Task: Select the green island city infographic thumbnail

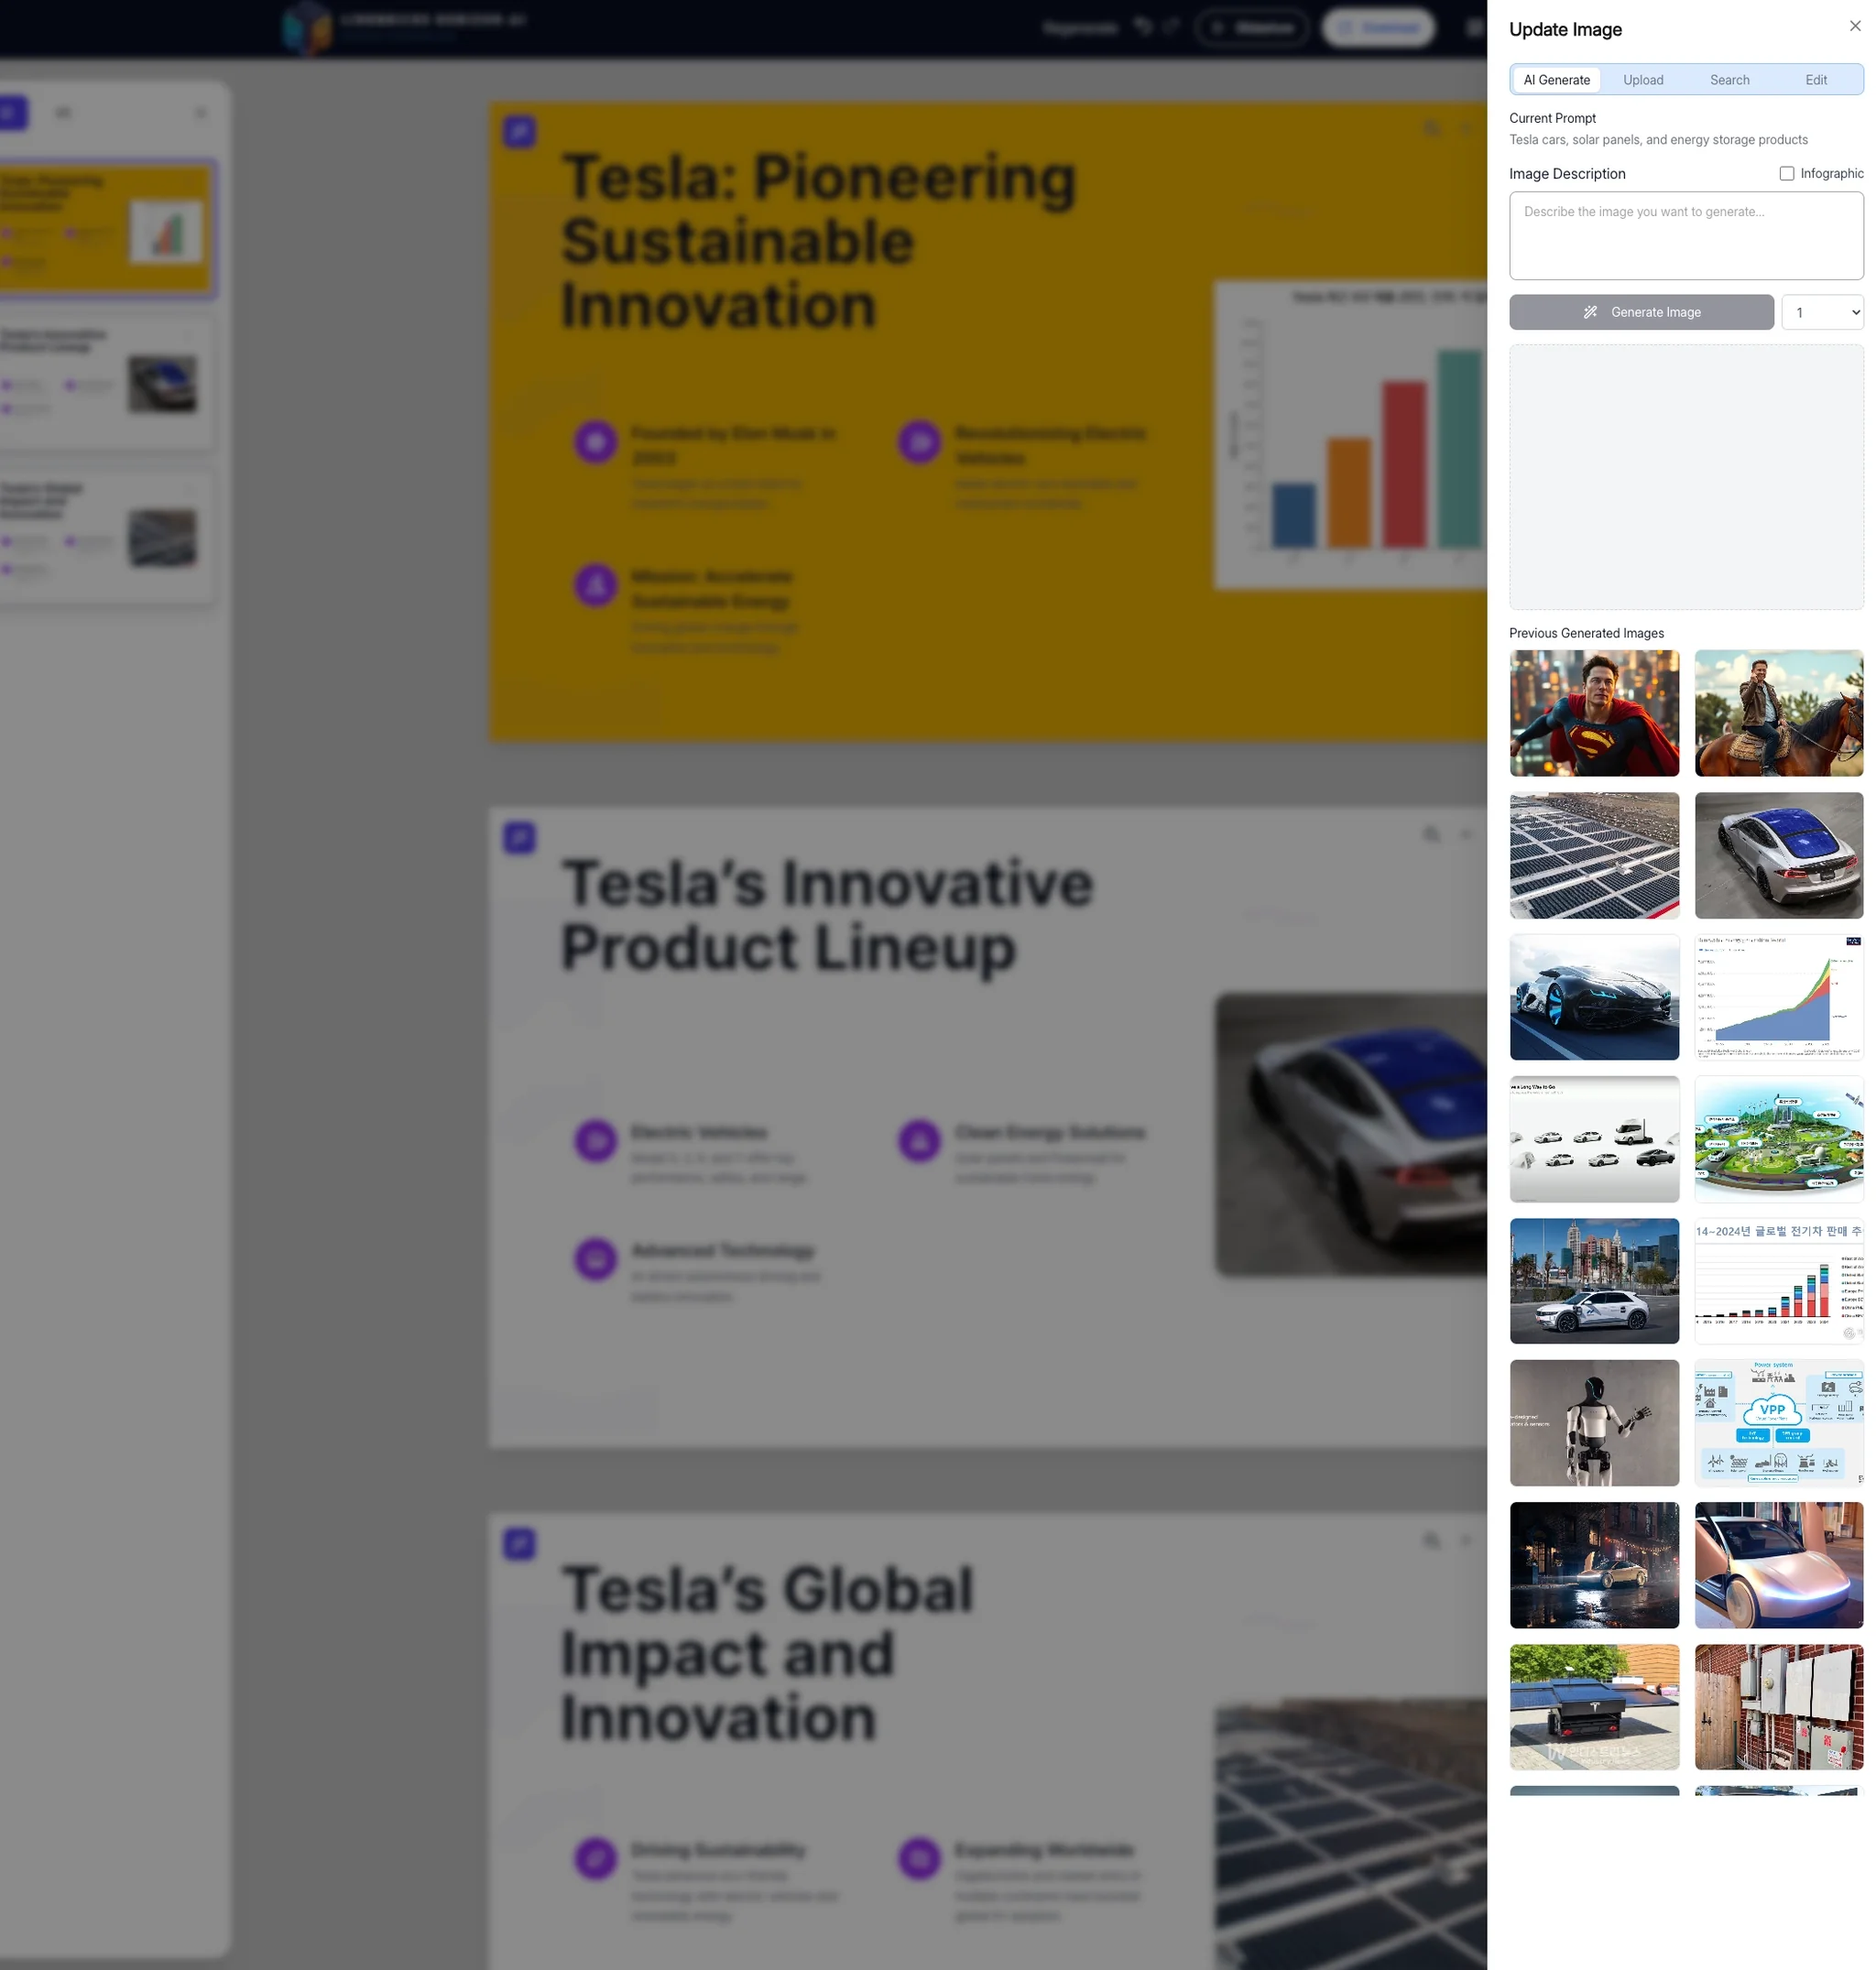Action: pyautogui.click(x=1778, y=1139)
